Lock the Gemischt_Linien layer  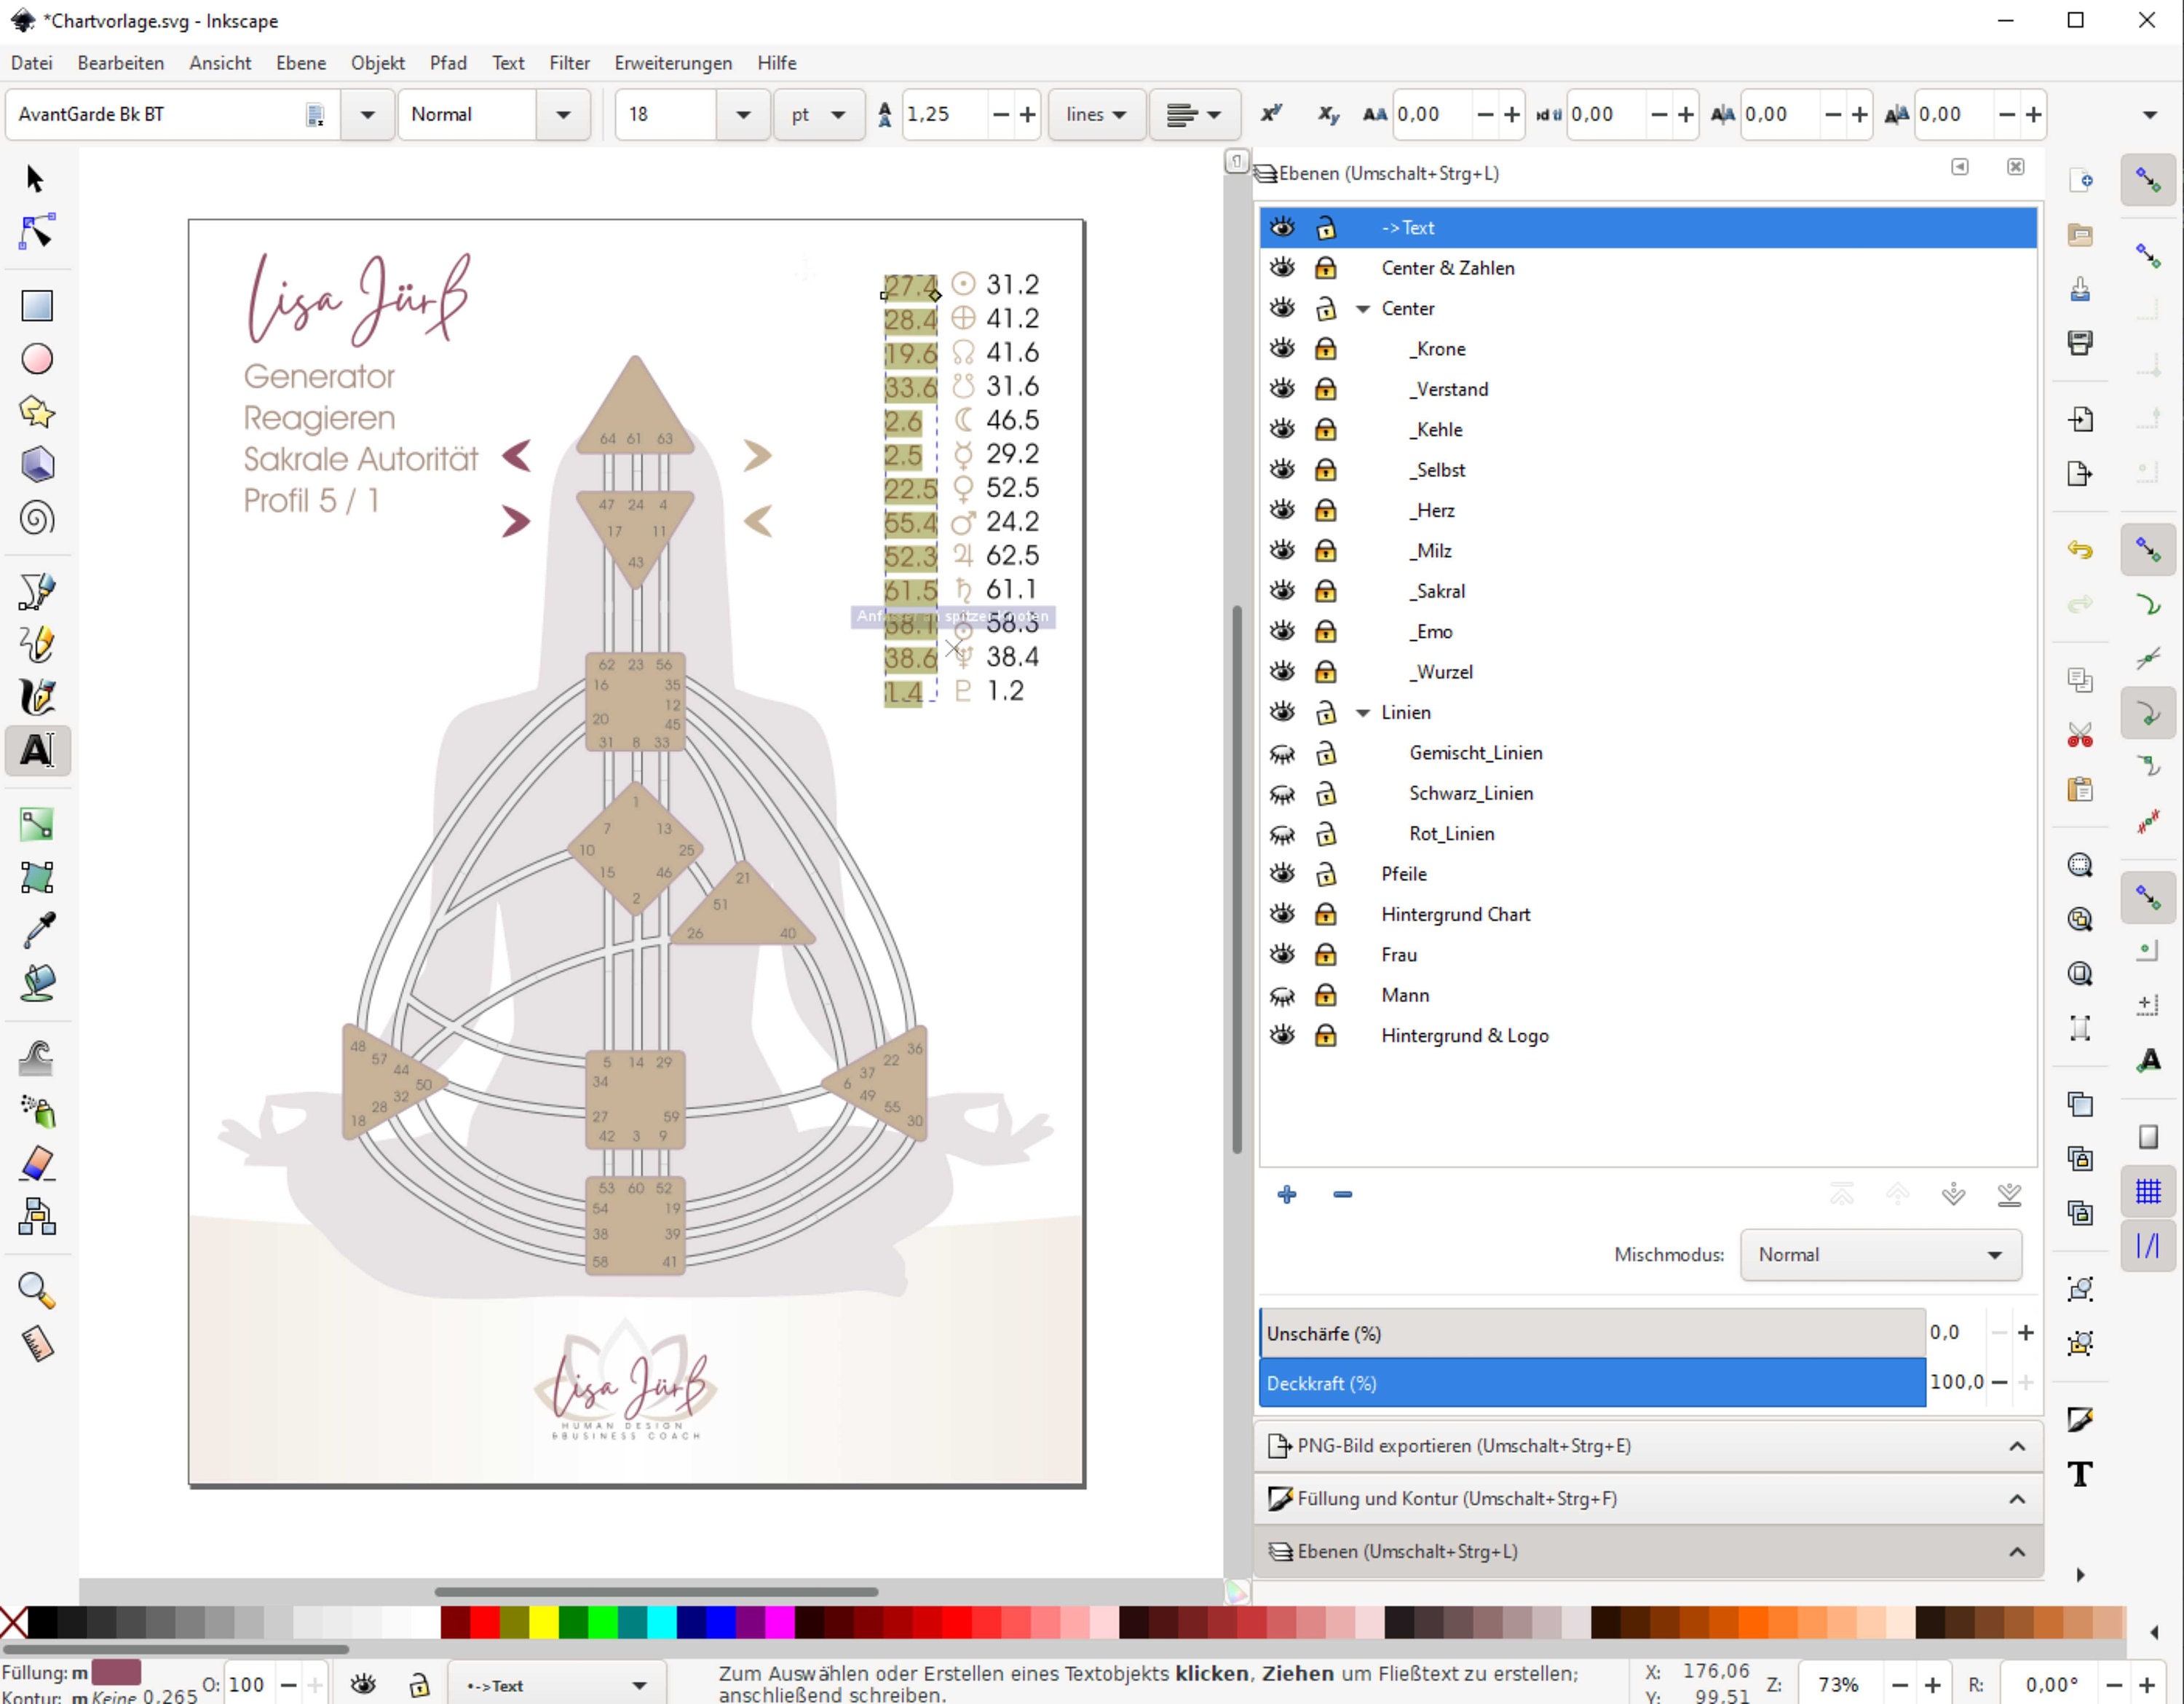tap(1326, 752)
